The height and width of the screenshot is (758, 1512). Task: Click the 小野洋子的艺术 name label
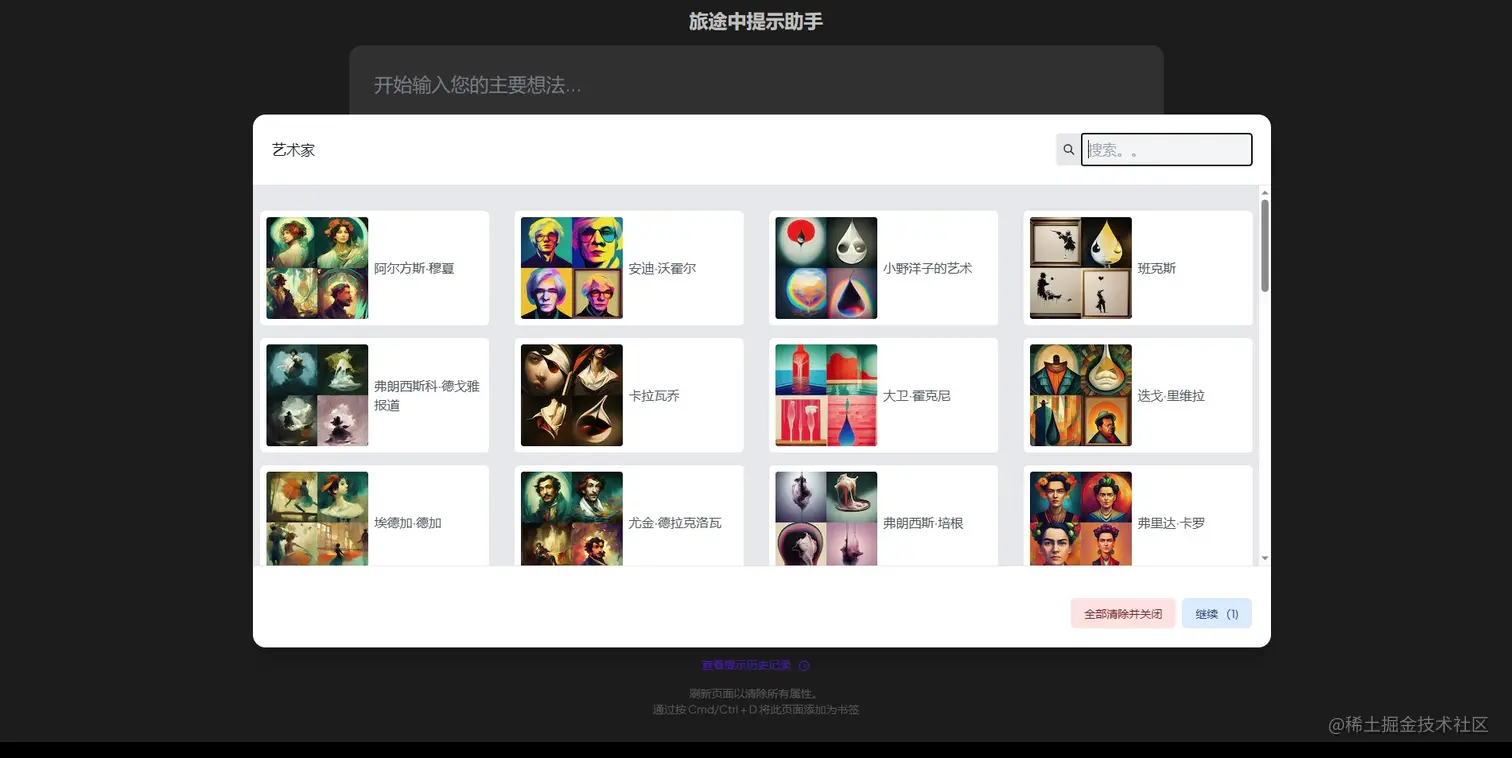(927, 268)
